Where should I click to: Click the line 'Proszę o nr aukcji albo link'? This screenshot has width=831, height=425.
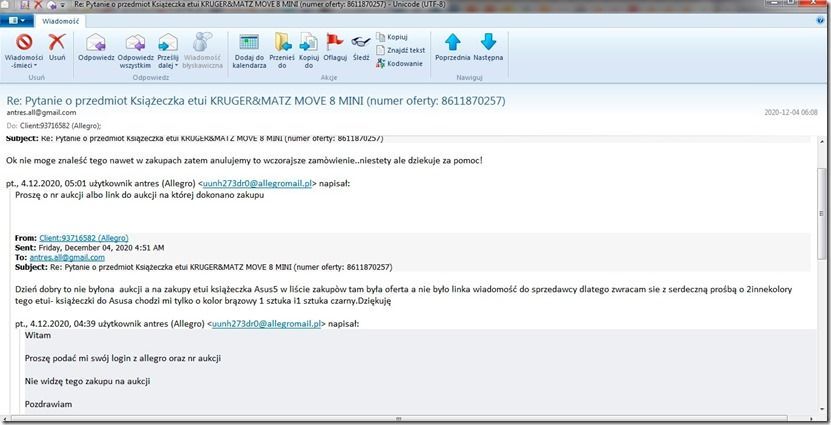139,194
